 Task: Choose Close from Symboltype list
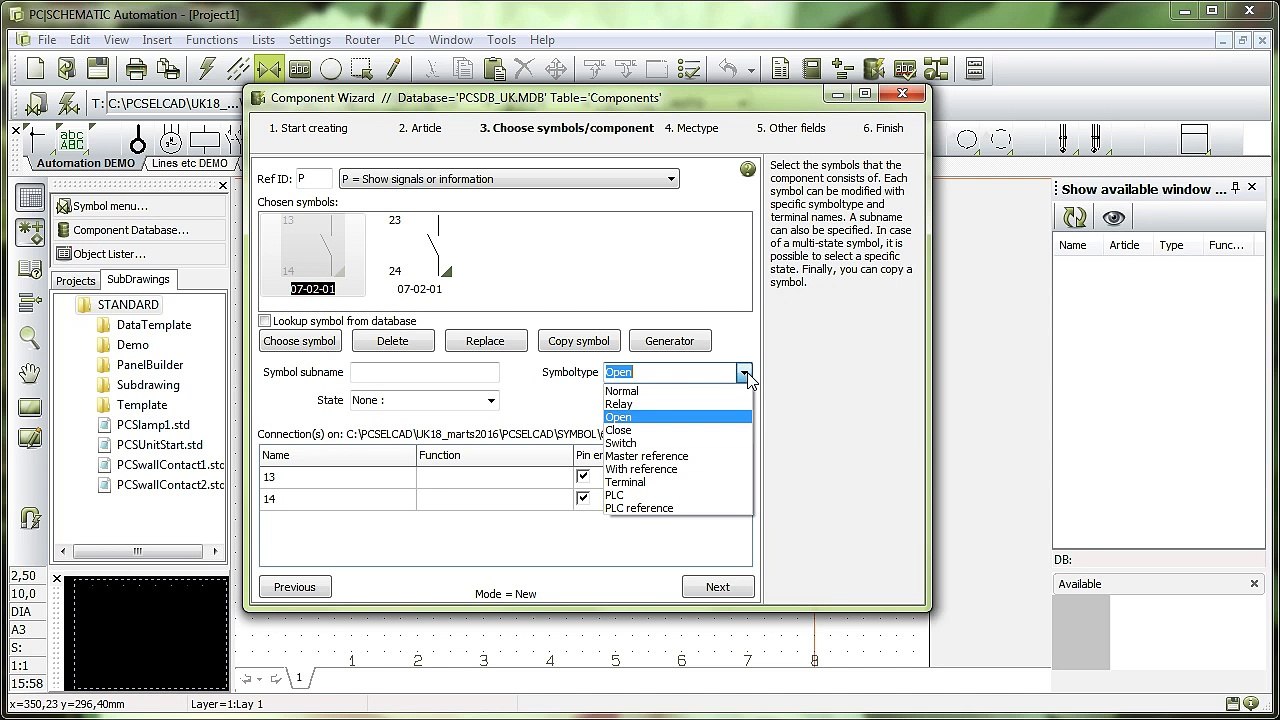618,430
